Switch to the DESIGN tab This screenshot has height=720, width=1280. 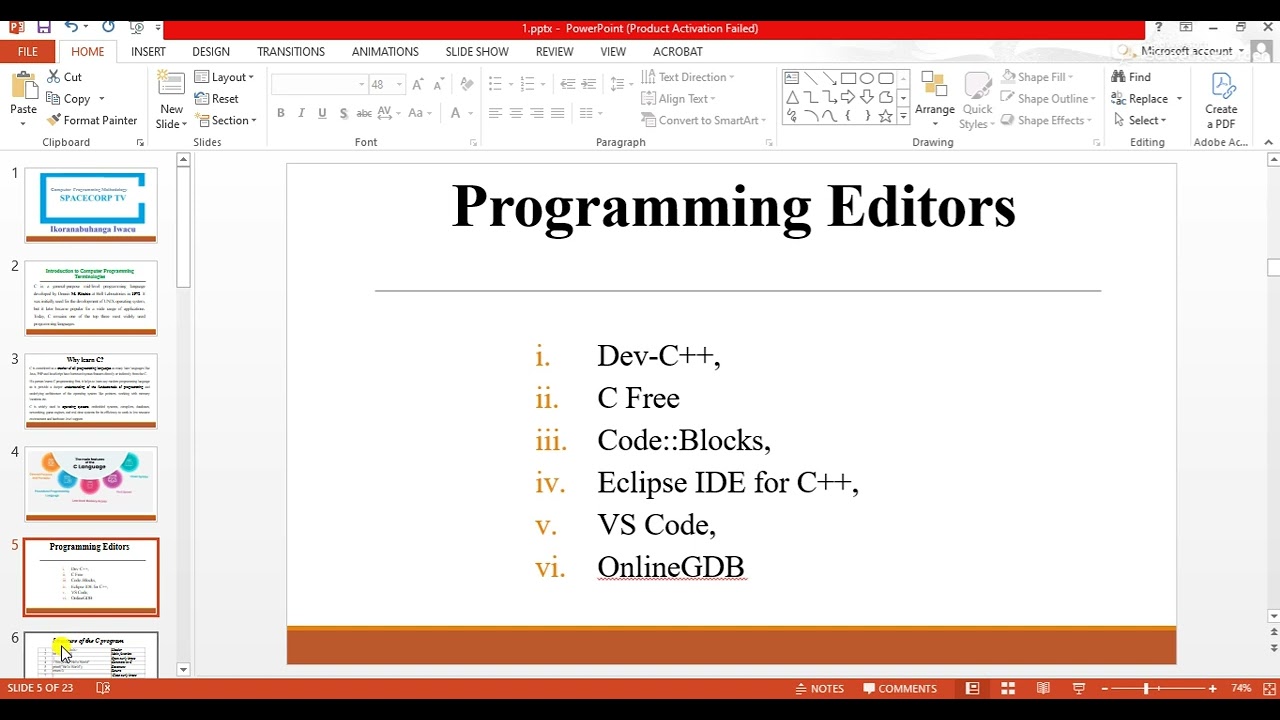(211, 52)
